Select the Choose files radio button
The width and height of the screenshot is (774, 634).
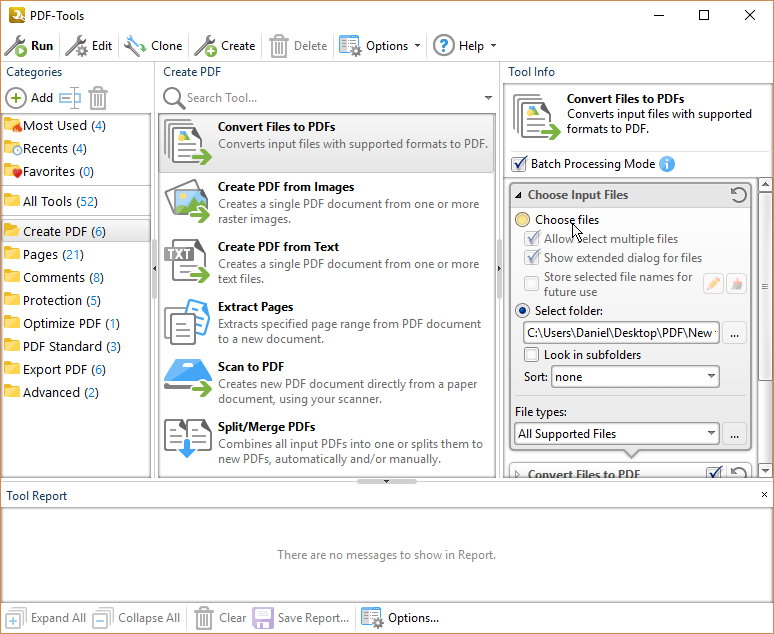[522, 220]
